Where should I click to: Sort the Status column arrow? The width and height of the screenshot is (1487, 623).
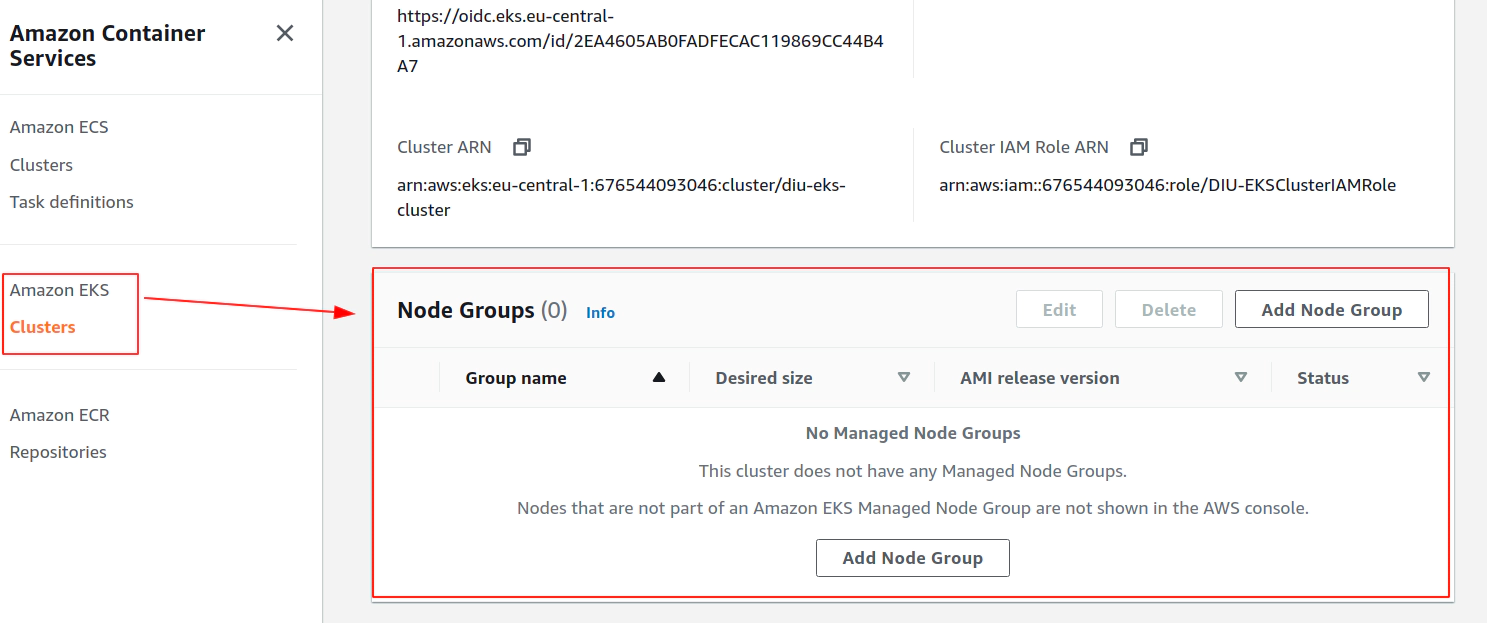1424,377
